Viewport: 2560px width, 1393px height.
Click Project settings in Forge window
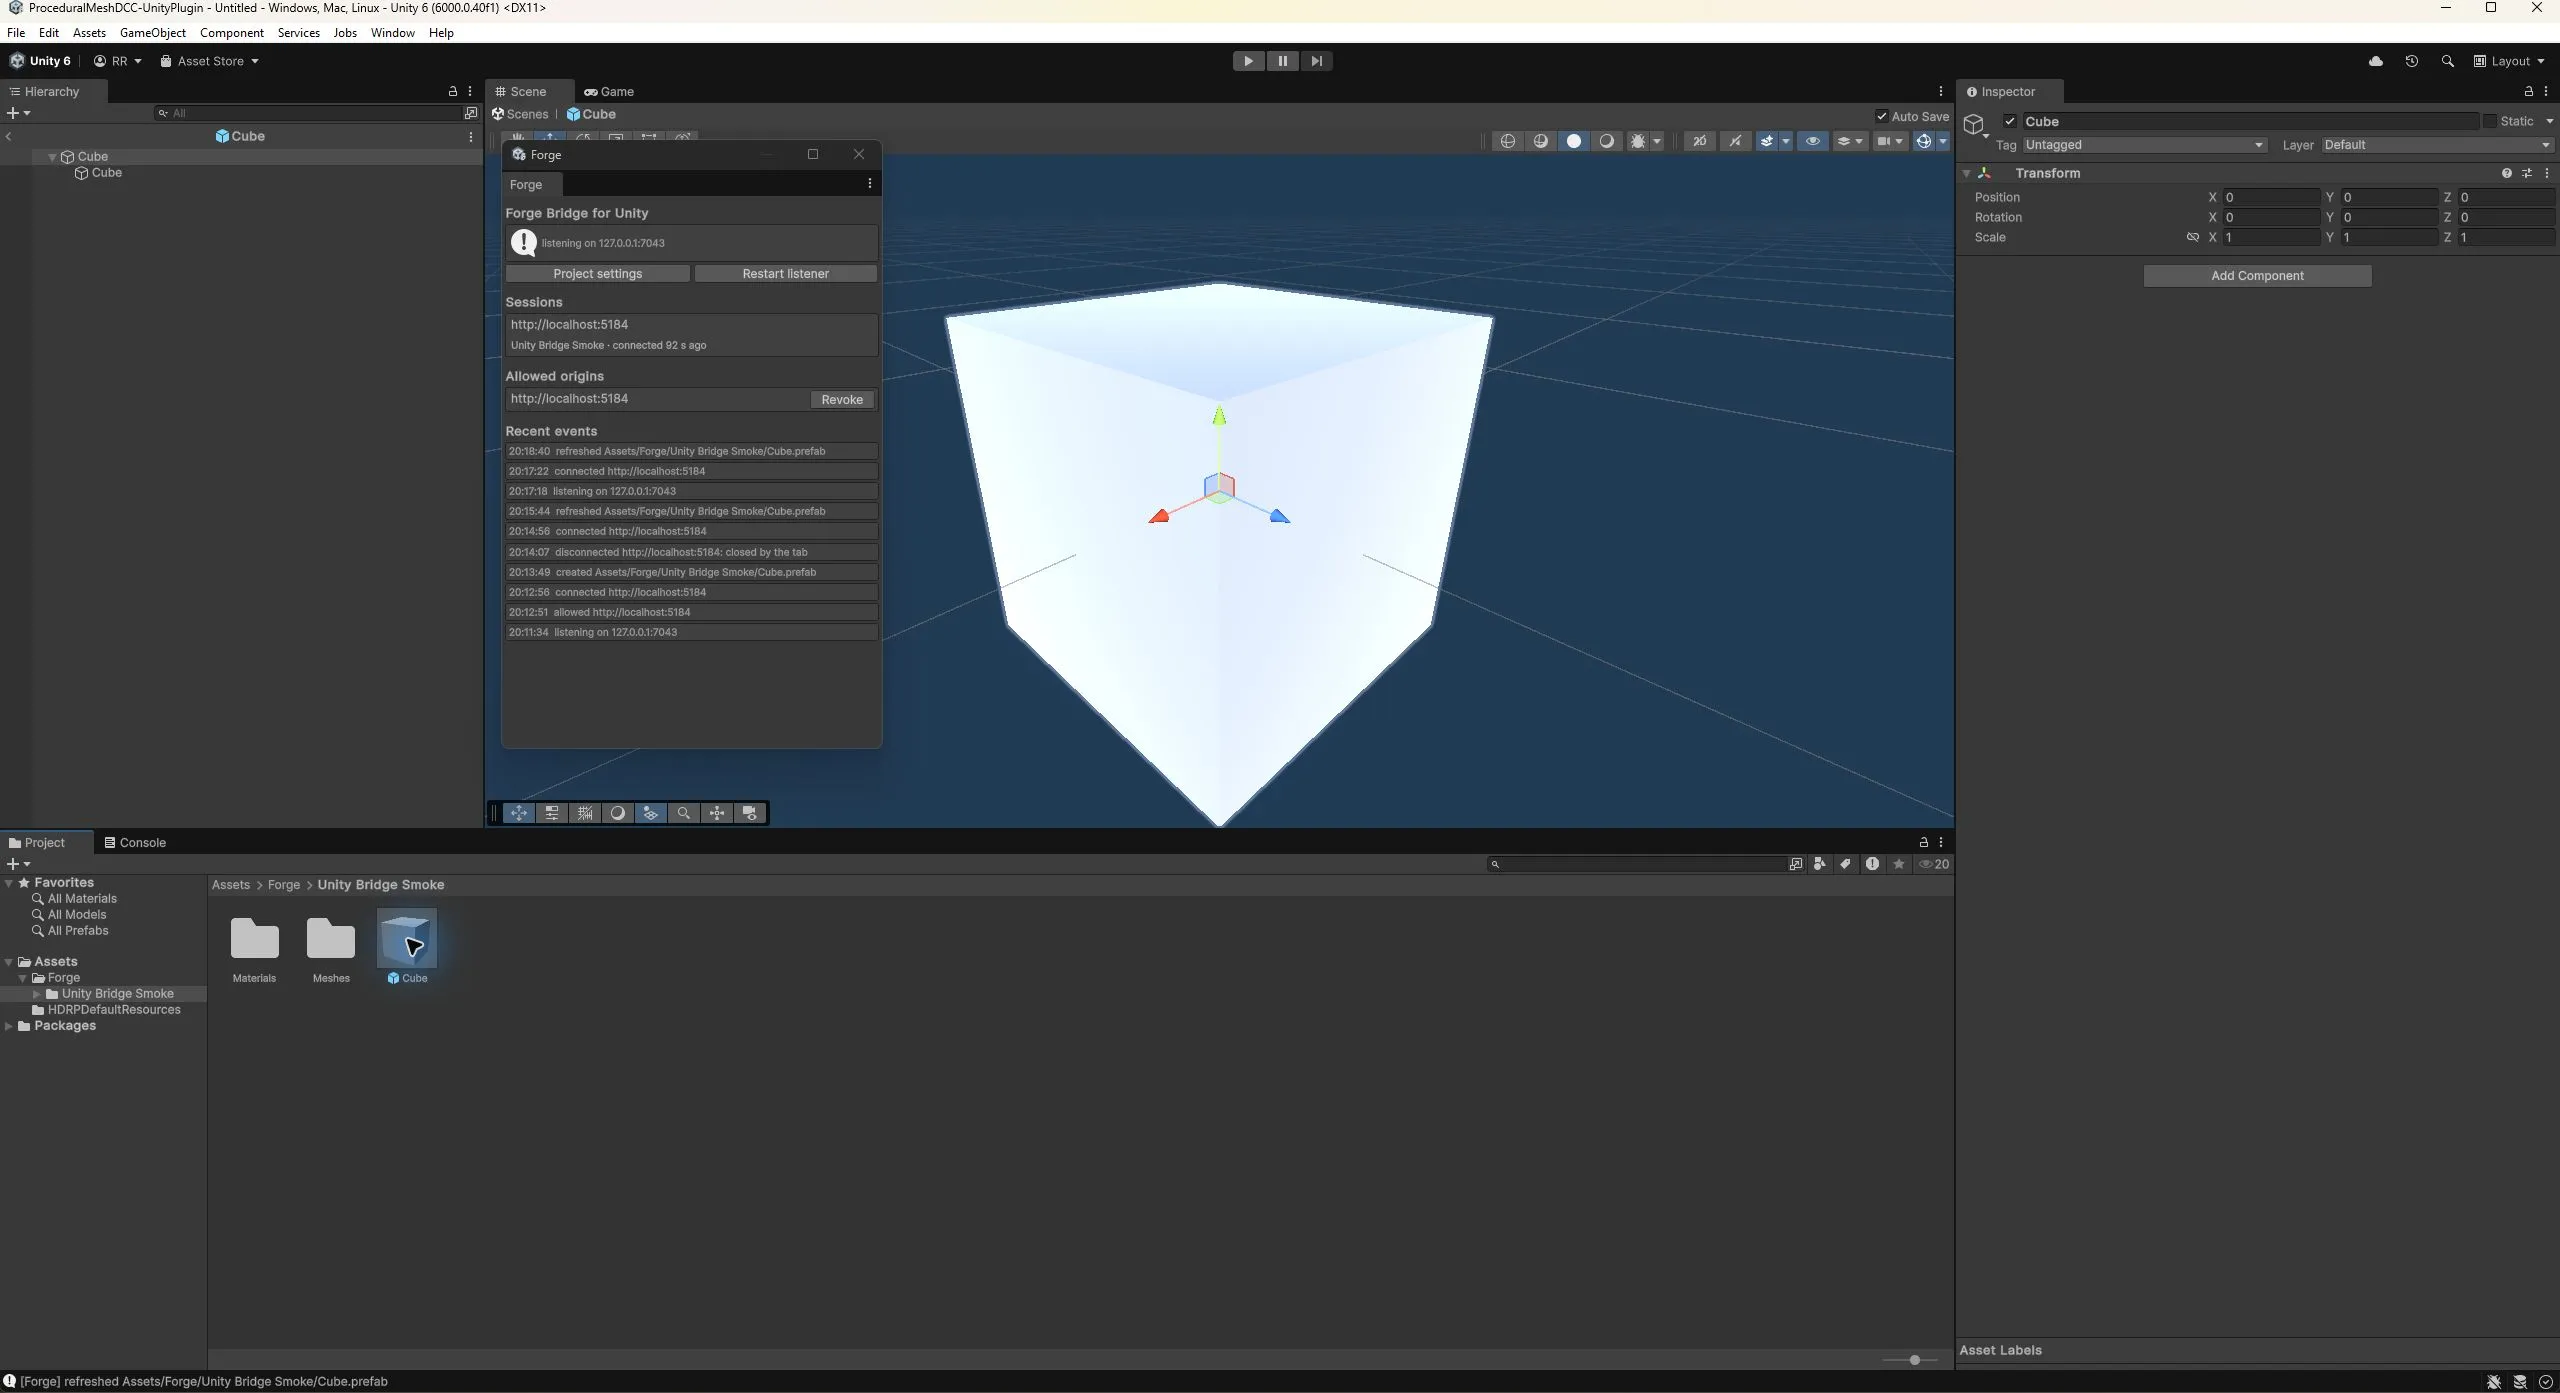(597, 274)
